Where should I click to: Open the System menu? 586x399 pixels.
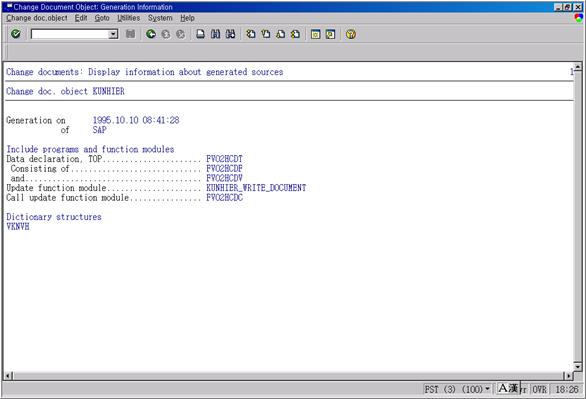(160, 18)
